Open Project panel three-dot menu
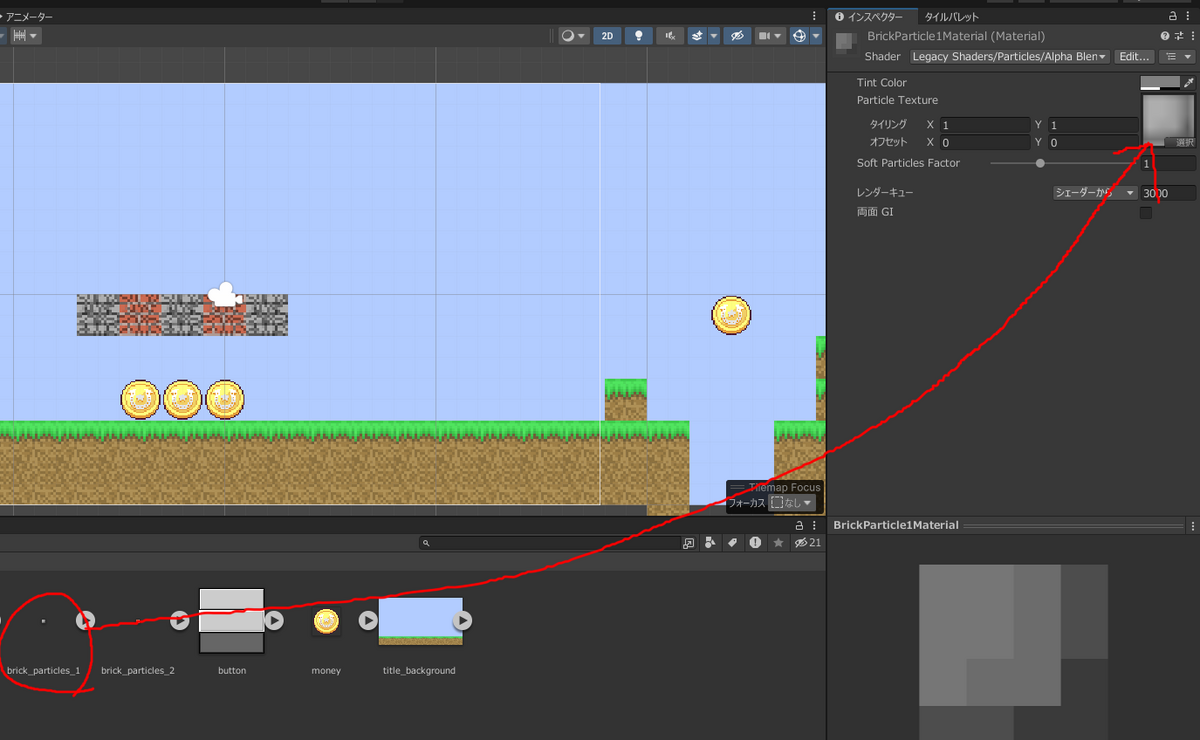1200x740 pixels. coord(815,525)
